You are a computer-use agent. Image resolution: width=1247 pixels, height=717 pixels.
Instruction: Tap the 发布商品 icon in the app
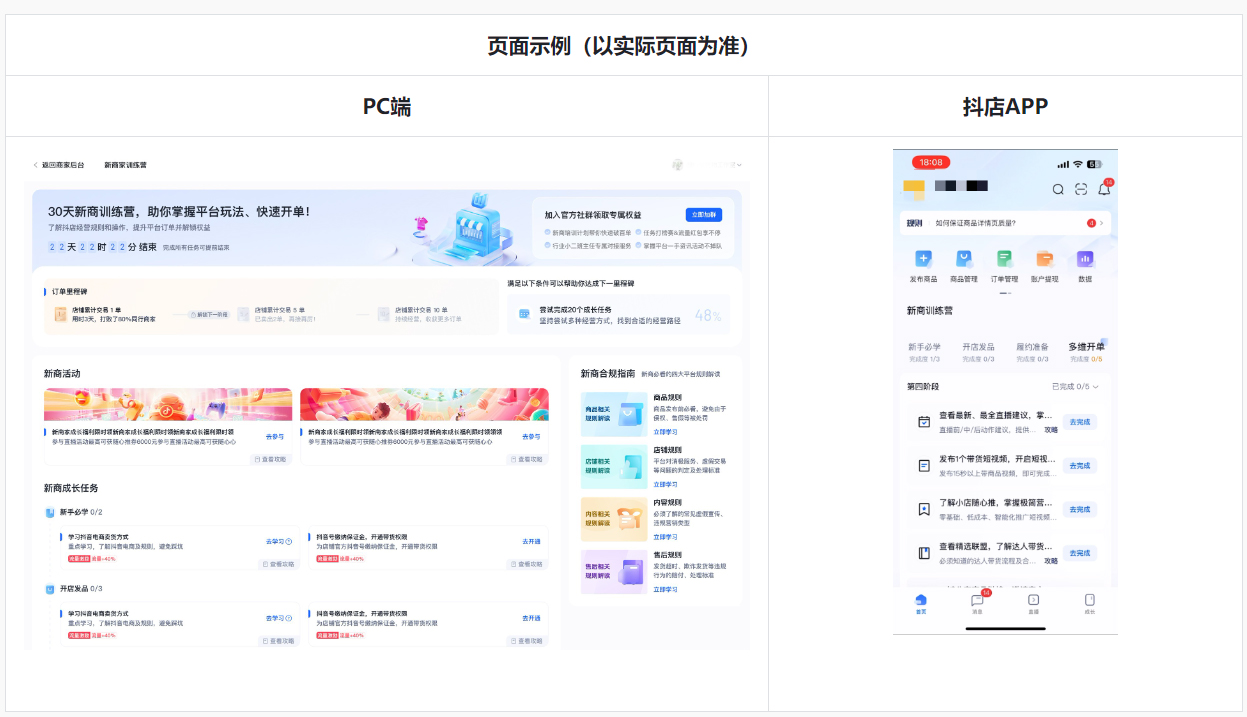pos(924,260)
